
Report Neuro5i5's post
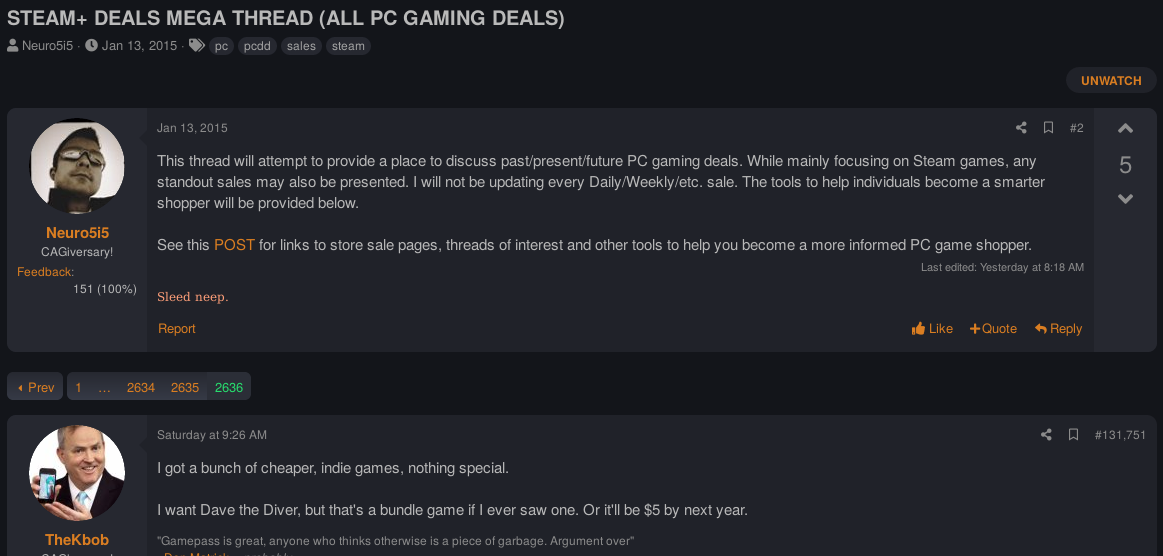tap(177, 328)
